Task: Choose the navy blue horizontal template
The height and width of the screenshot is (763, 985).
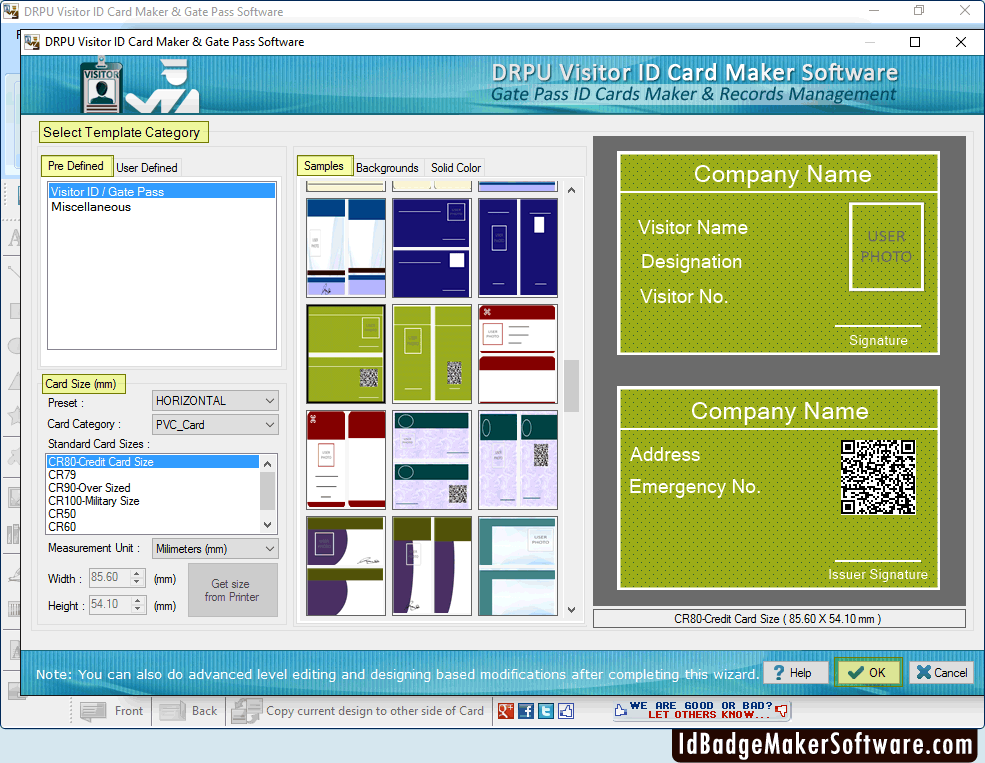Action: (432, 248)
